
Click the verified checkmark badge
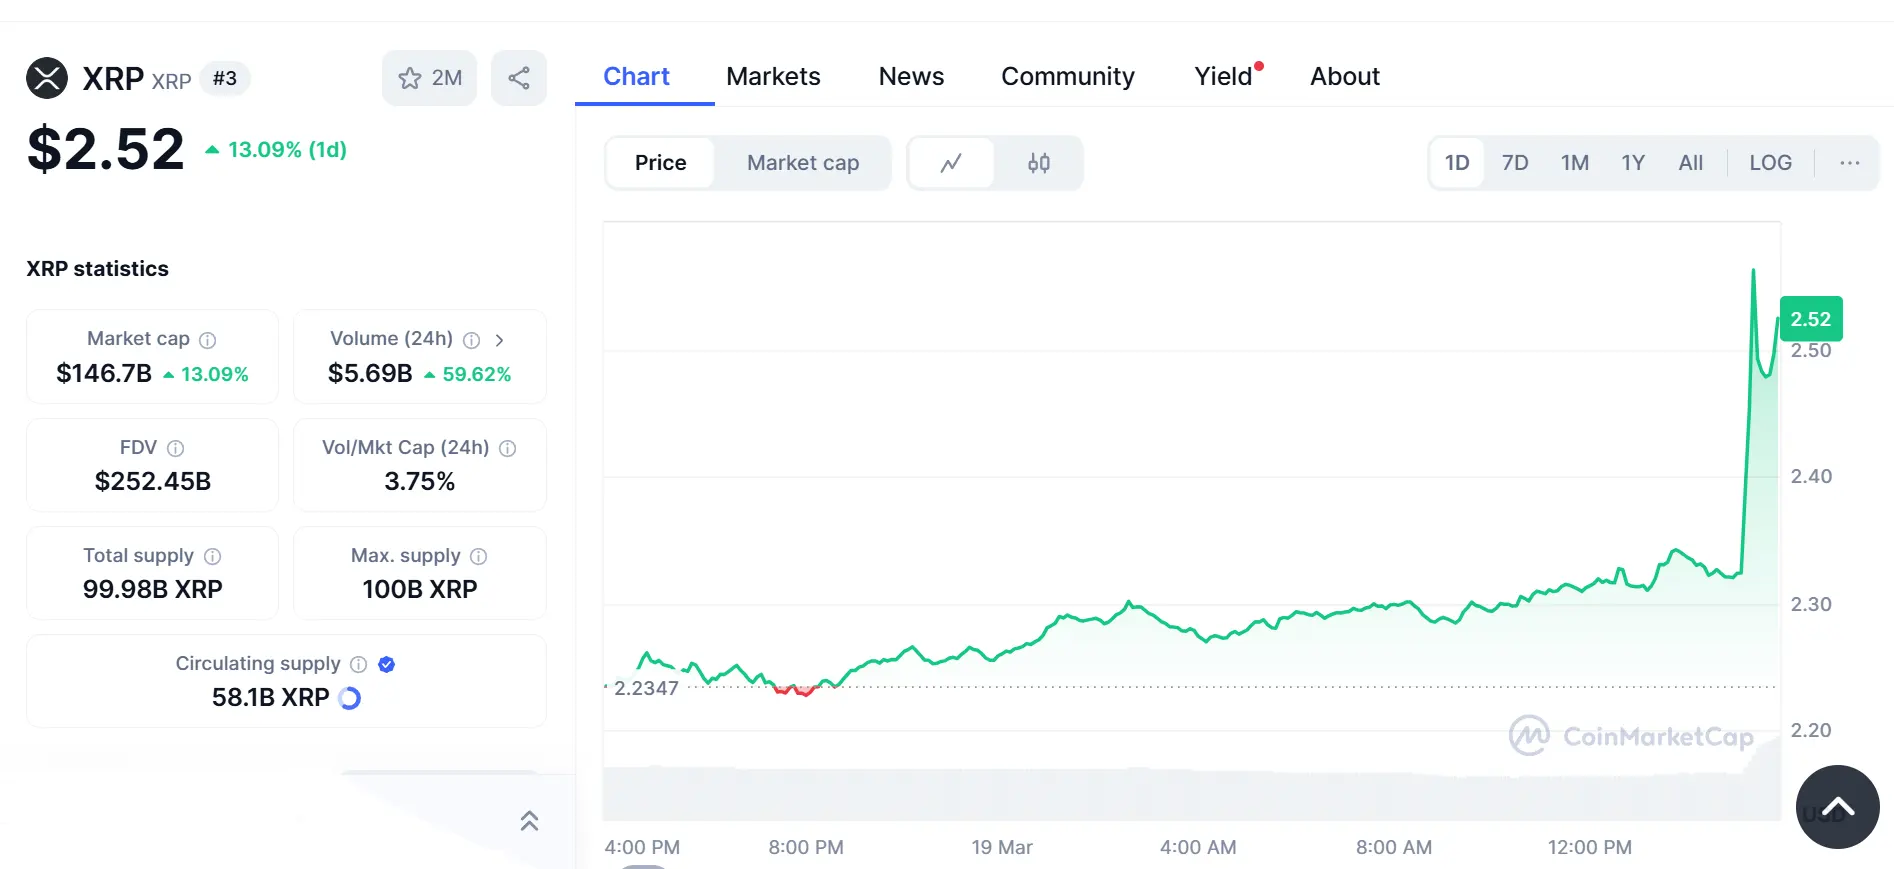tap(387, 664)
